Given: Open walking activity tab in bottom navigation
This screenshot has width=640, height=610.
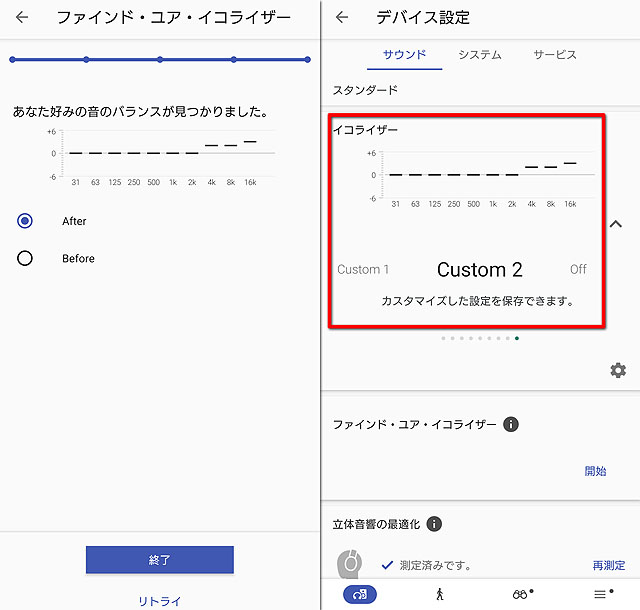Looking at the screenshot, I should 439,594.
